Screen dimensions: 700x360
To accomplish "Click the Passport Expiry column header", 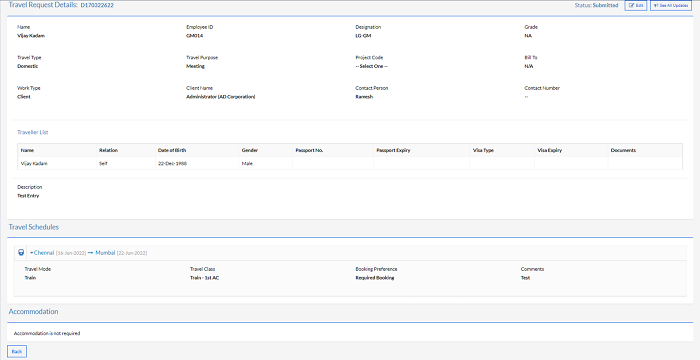I will click(x=393, y=150).
